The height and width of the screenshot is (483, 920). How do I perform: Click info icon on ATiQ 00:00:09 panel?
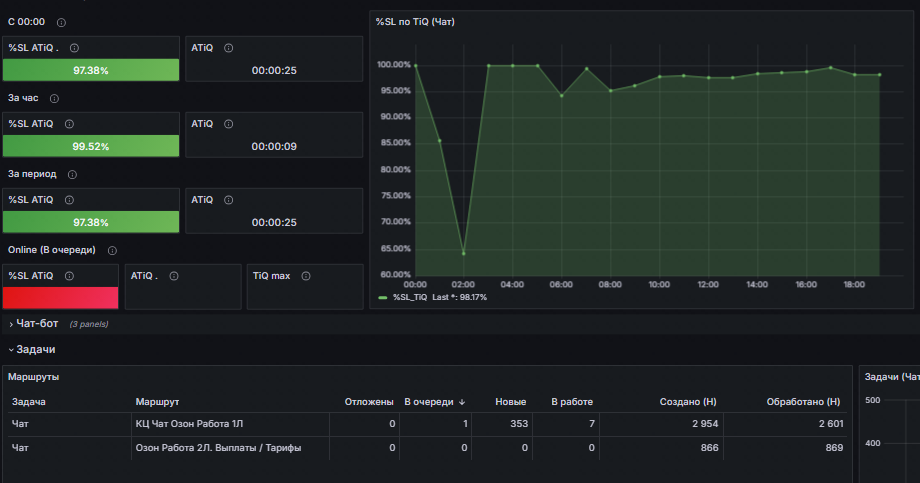coord(229,124)
